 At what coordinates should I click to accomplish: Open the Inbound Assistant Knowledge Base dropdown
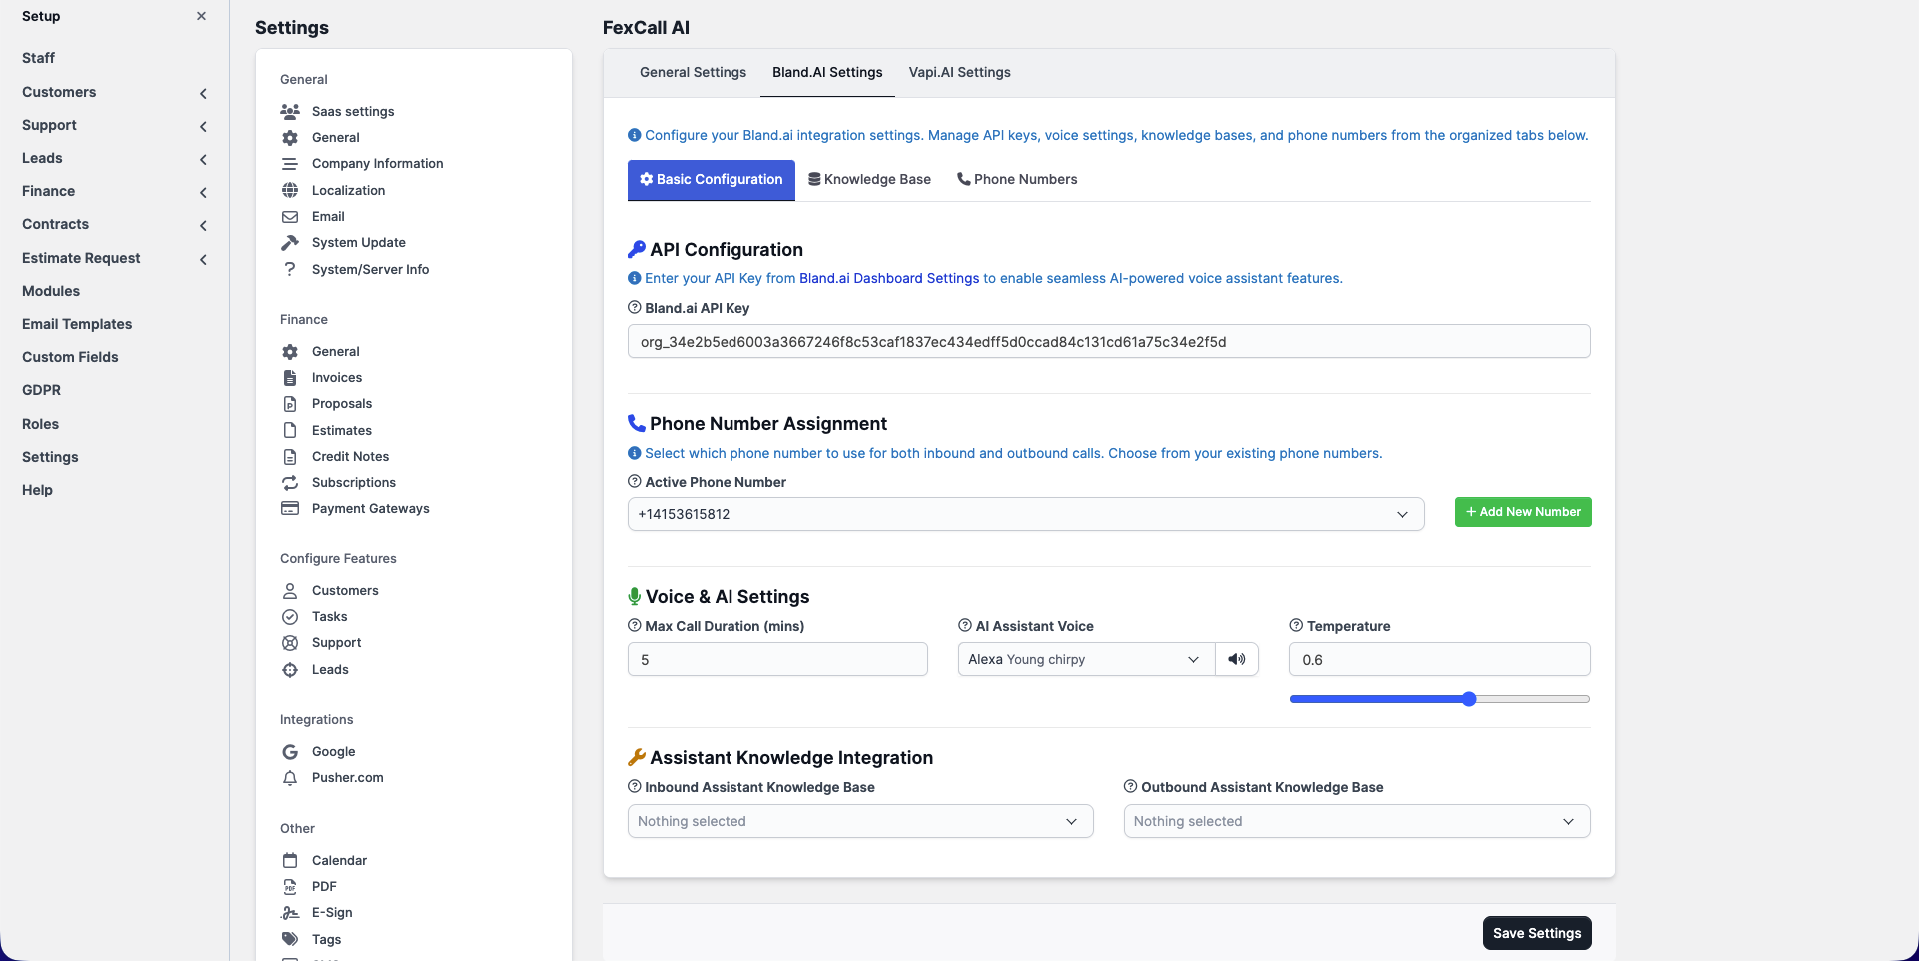(860, 821)
